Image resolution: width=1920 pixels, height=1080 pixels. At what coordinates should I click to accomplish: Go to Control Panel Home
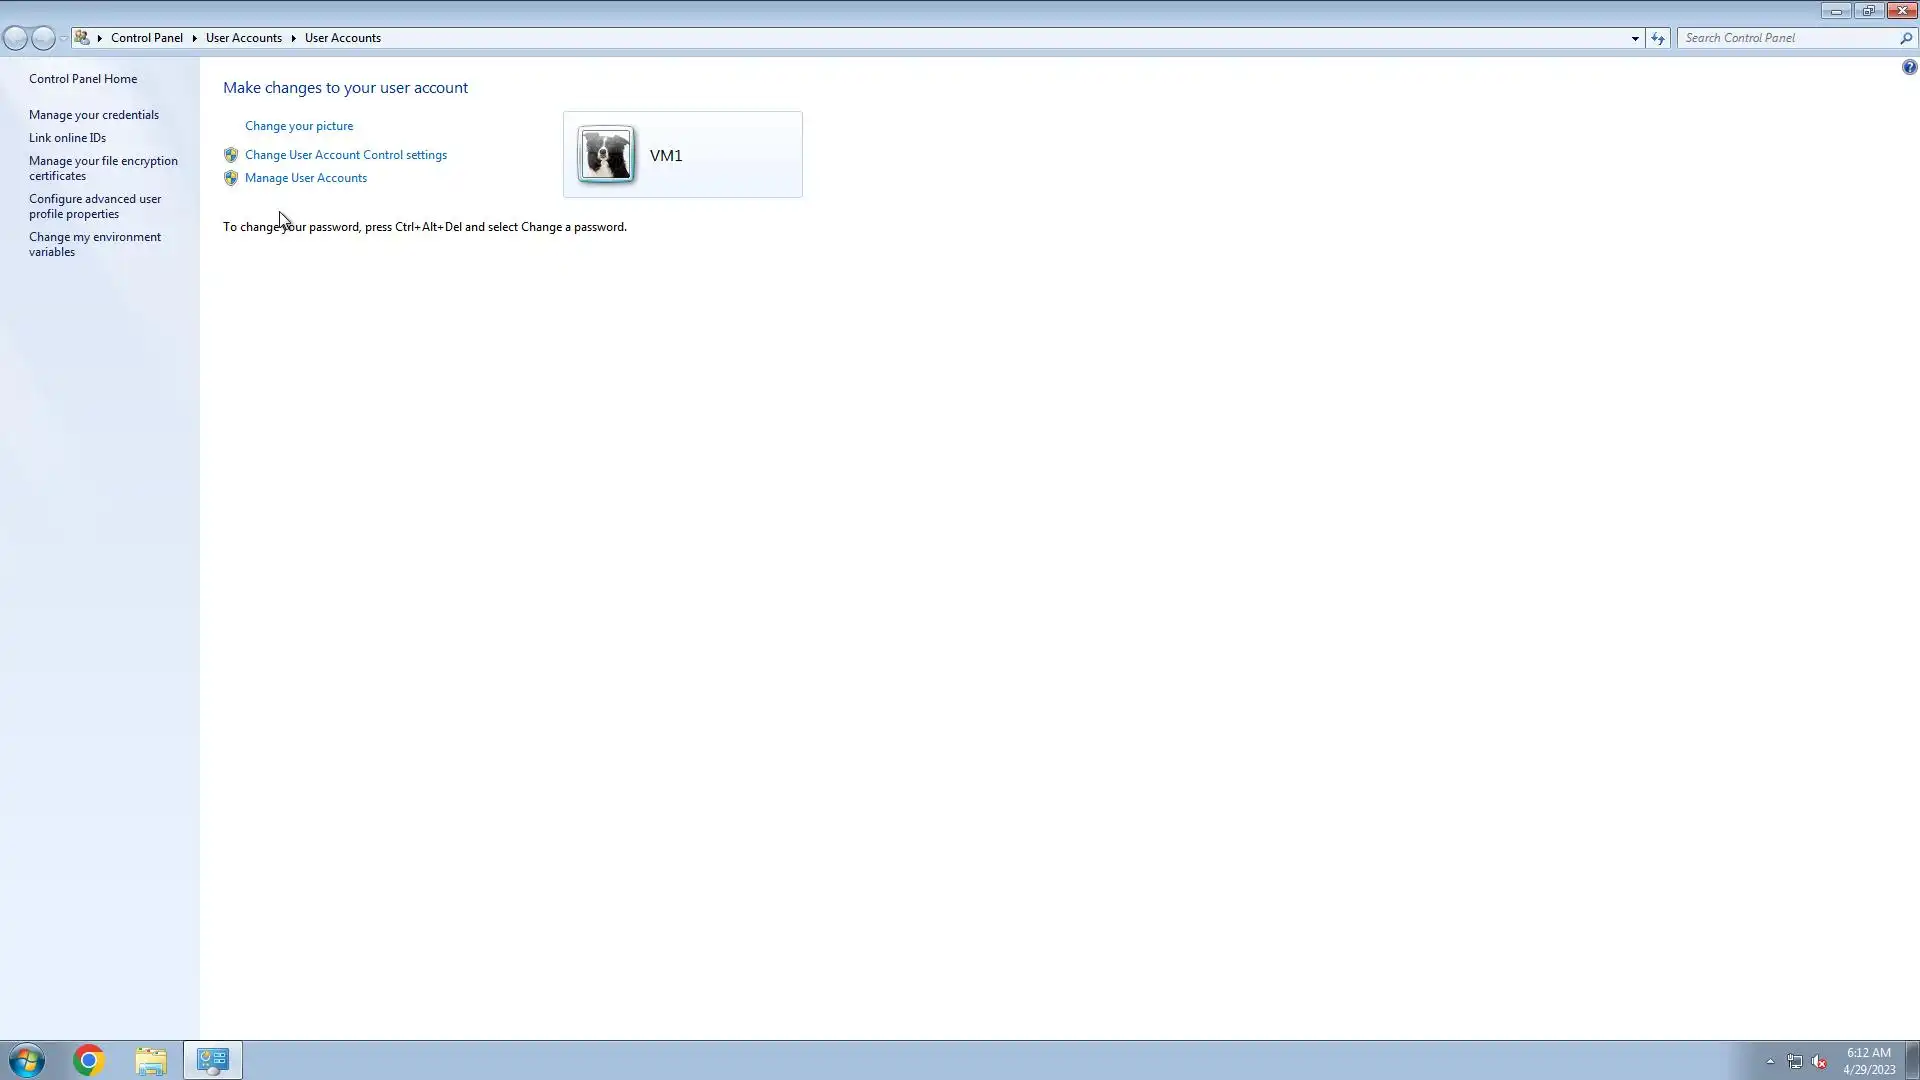(83, 79)
